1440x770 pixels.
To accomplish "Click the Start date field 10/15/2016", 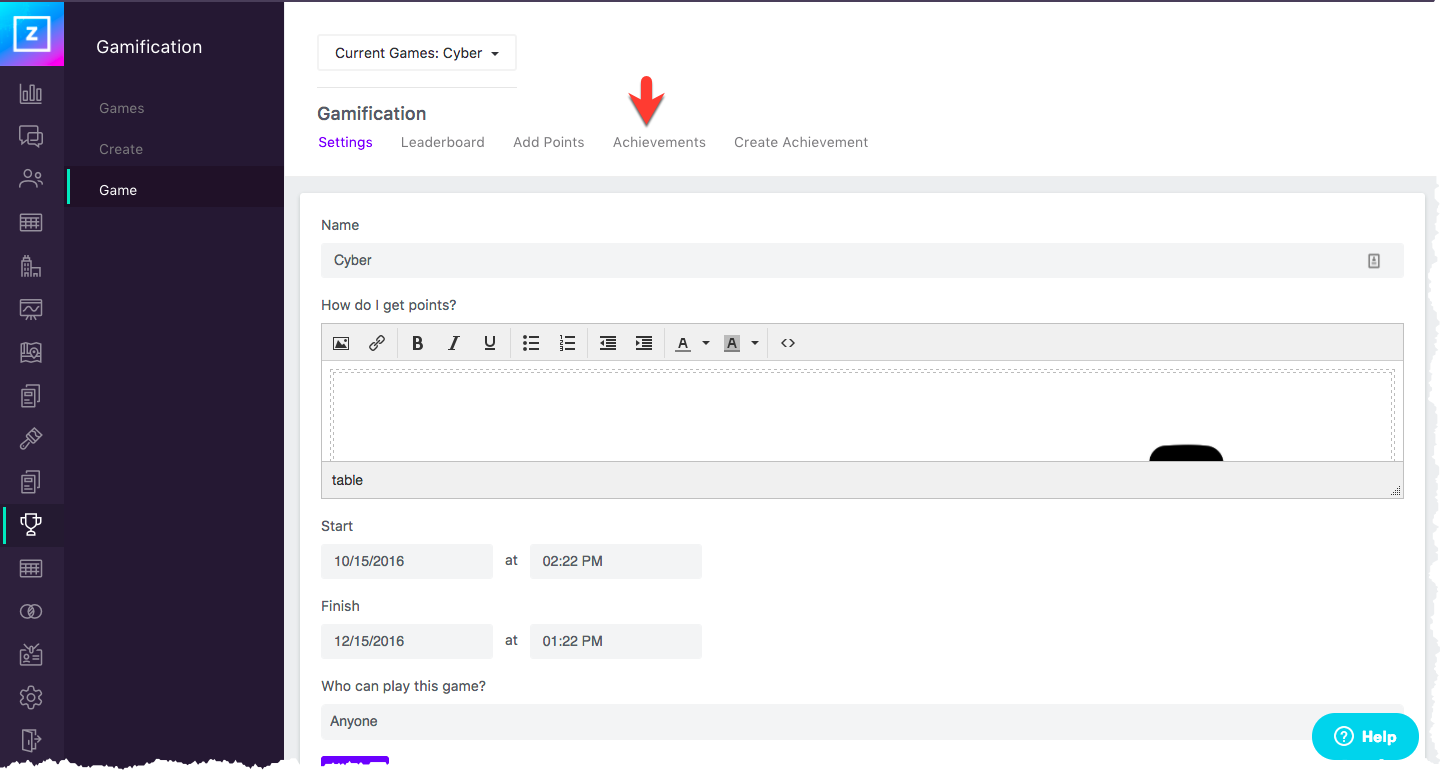I will [x=407, y=561].
